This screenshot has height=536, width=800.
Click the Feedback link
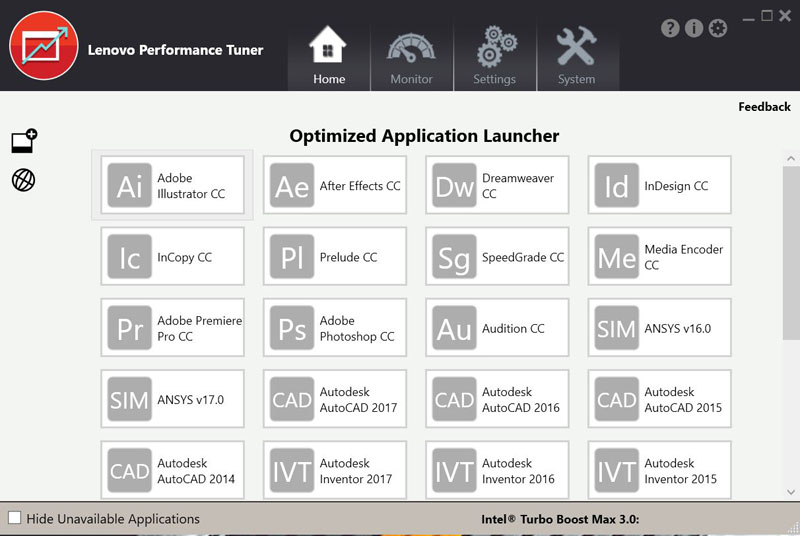(x=764, y=107)
